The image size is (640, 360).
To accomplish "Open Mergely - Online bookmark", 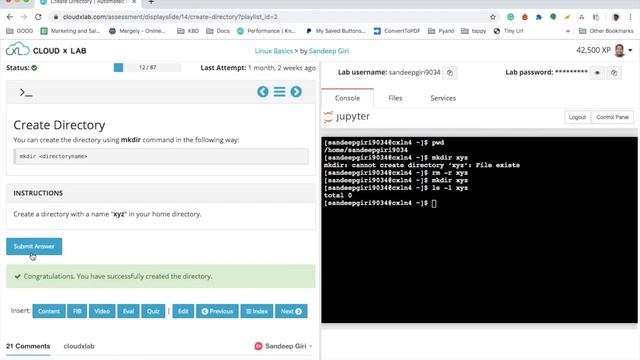I will [x=138, y=31].
